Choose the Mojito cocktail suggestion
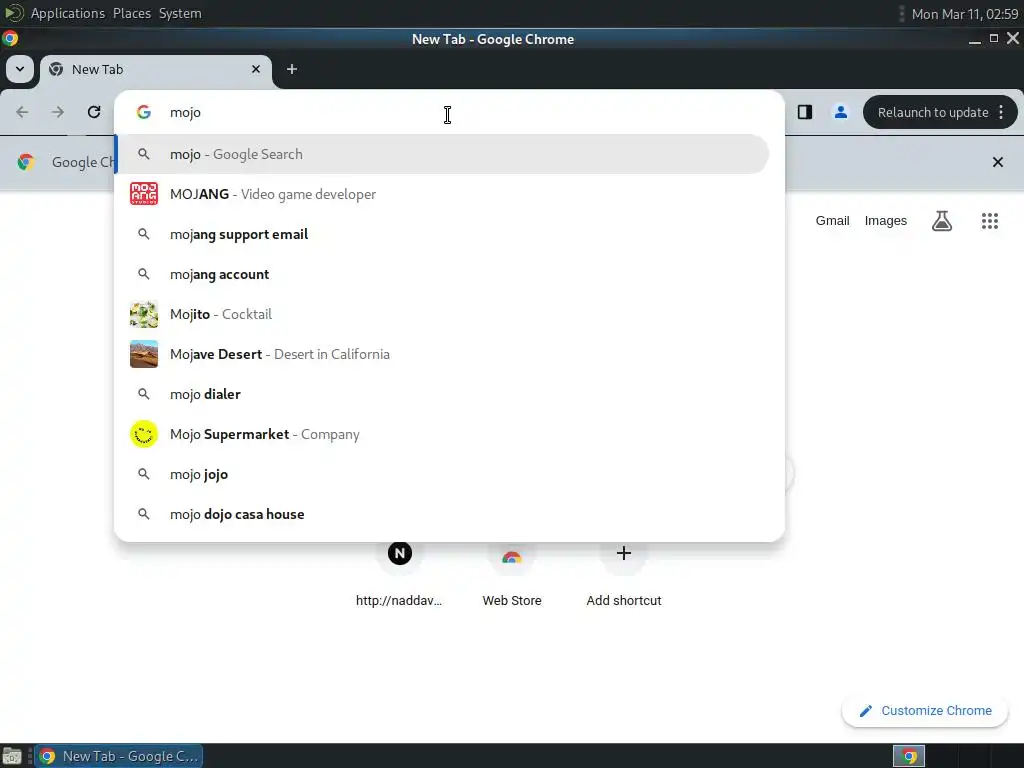 [x=442, y=314]
